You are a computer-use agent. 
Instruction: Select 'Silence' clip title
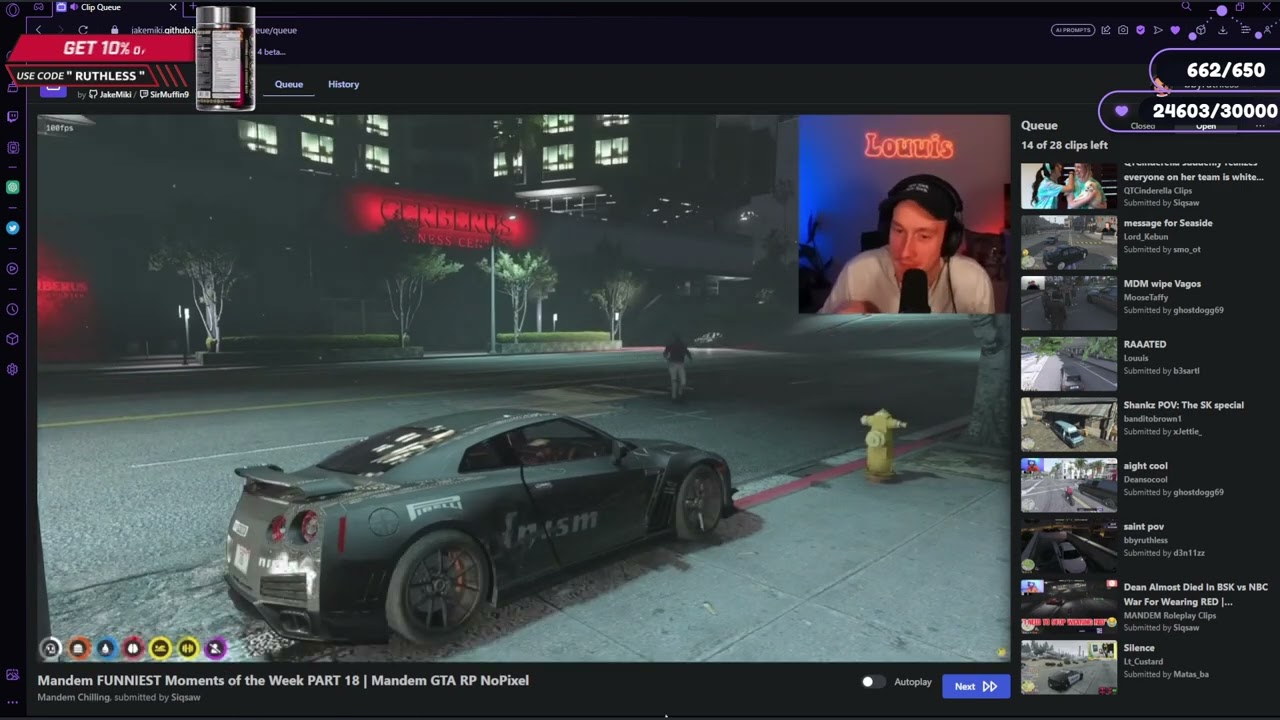(1139, 648)
